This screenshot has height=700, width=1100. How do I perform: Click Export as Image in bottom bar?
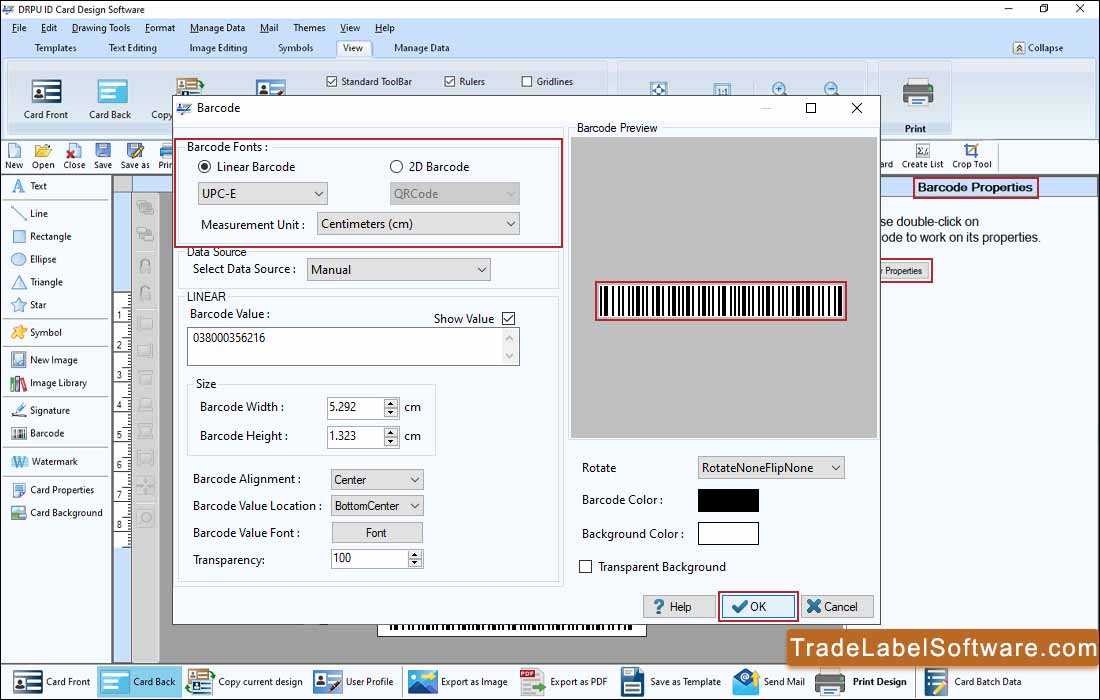[x=458, y=681]
